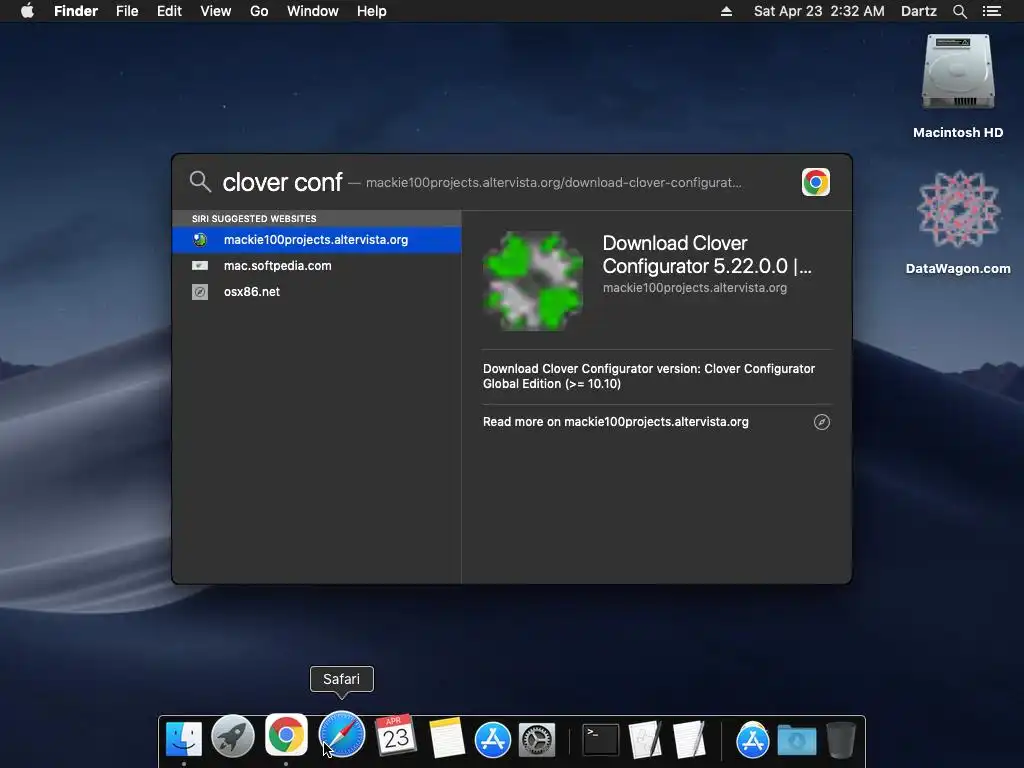Open App Store next to Notes in Dock
Screen dimensions: 1024x768
pyautogui.click(x=492, y=740)
